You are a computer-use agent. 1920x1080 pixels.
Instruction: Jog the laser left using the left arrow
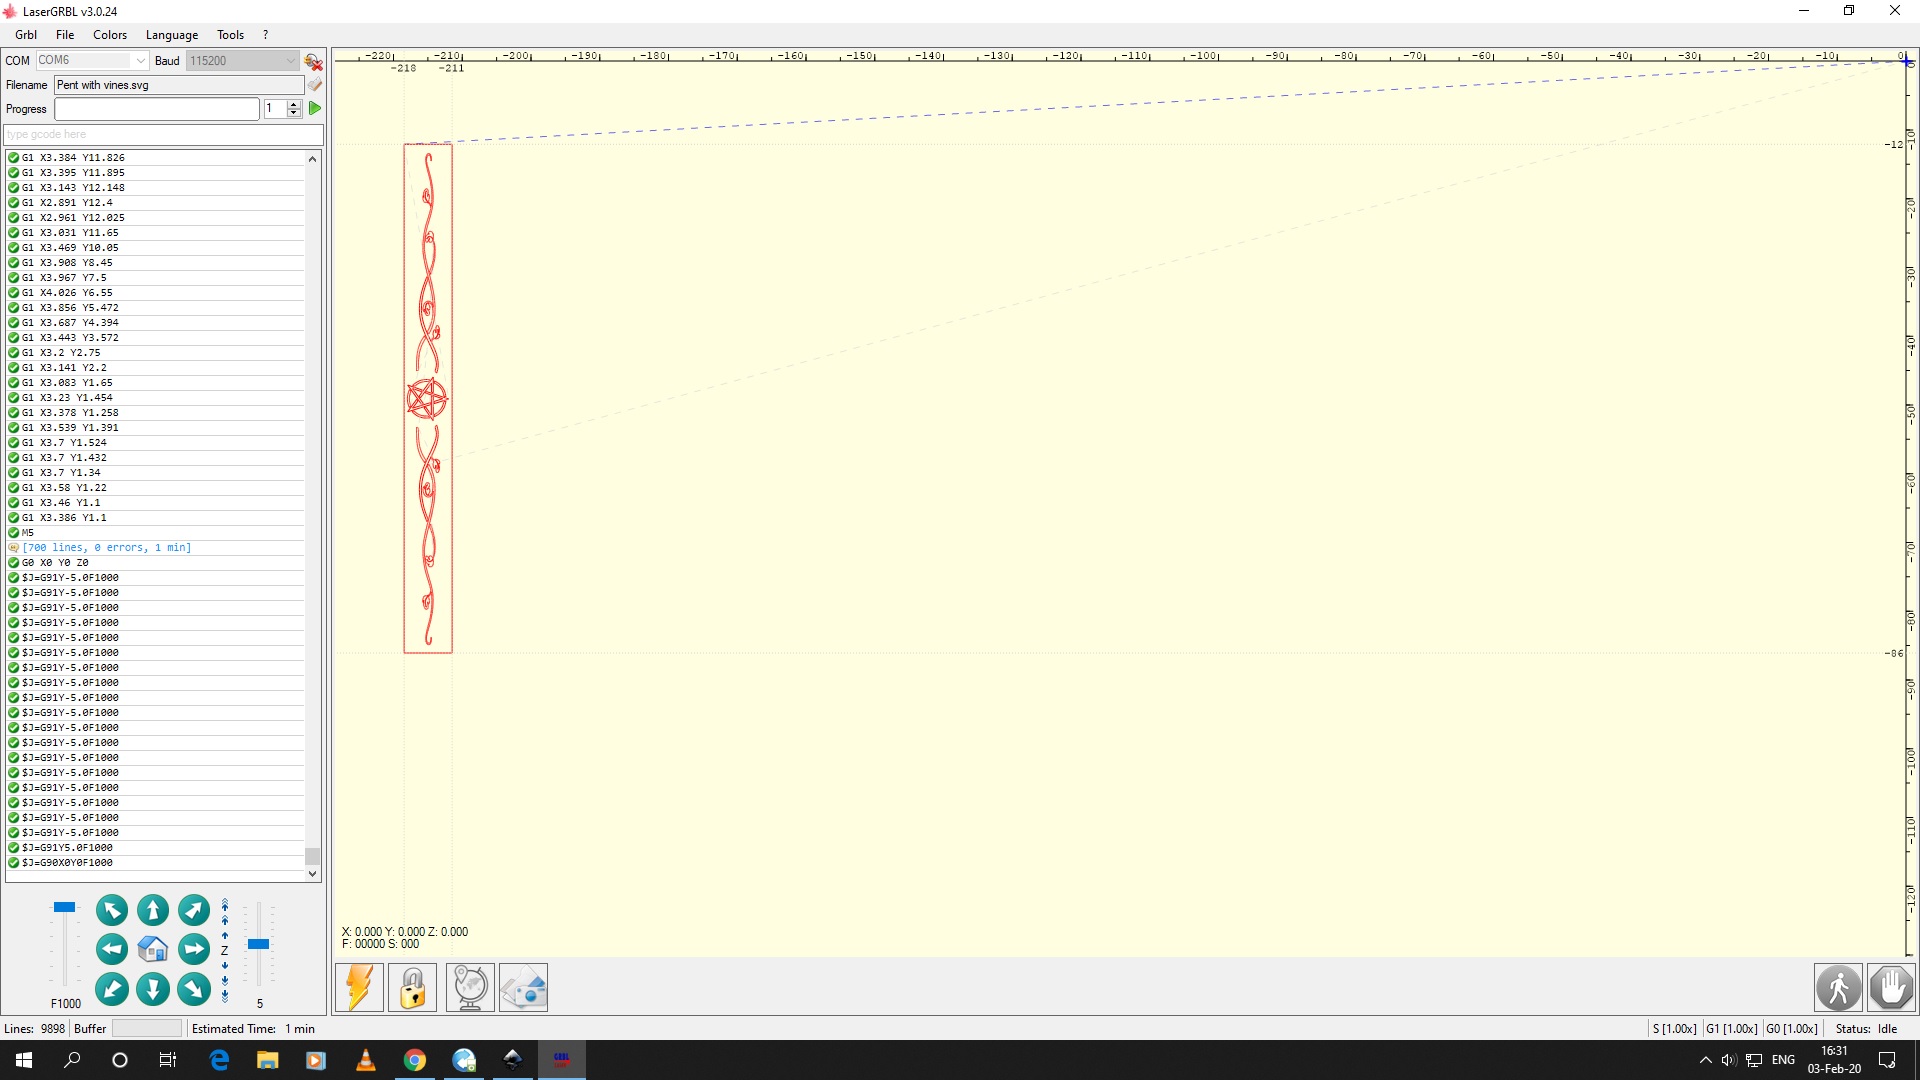coord(111,949)
